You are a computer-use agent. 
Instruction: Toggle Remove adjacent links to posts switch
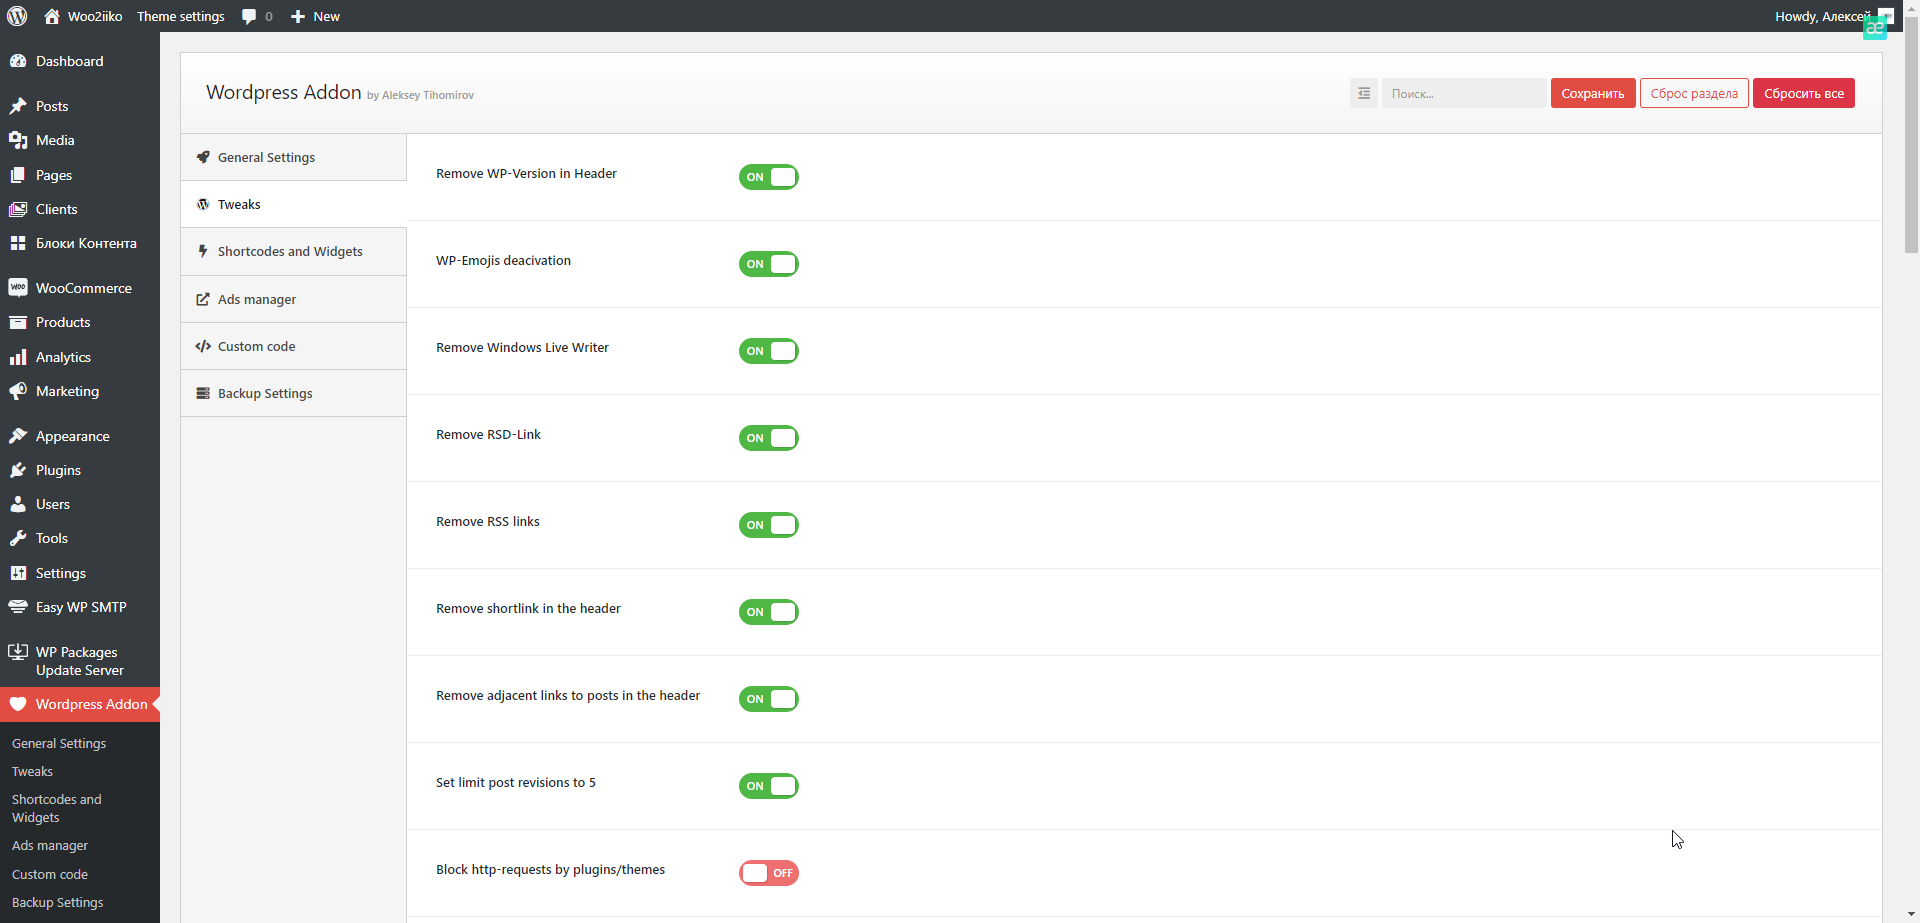(x=769, y=699)
